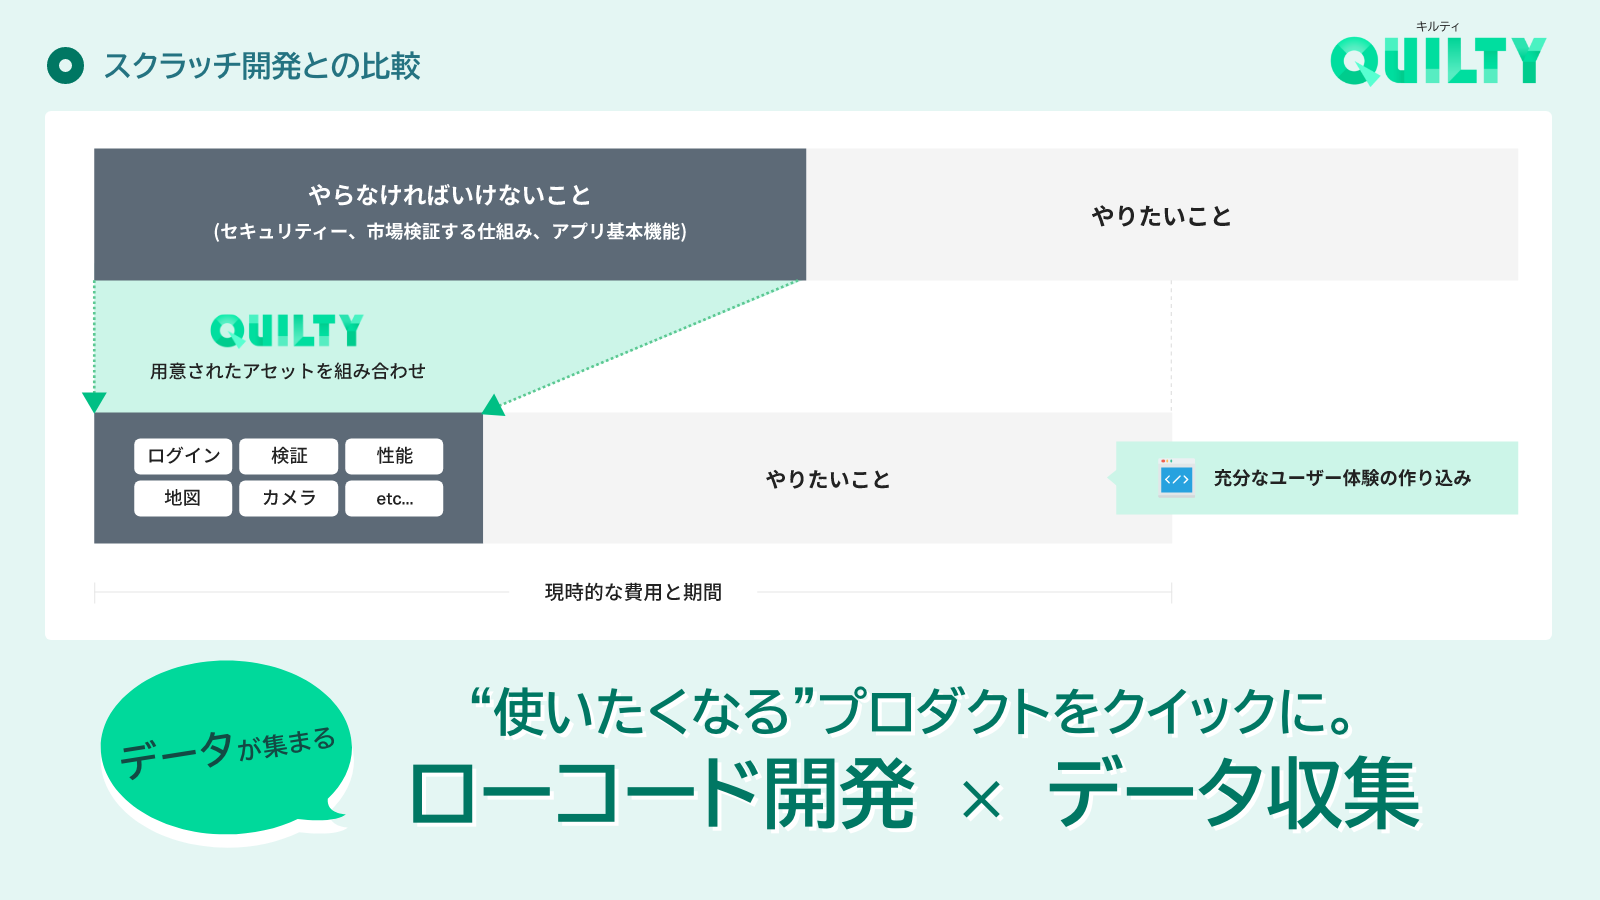Click やりたいこと in the lower gray bar

click(828, 479)
